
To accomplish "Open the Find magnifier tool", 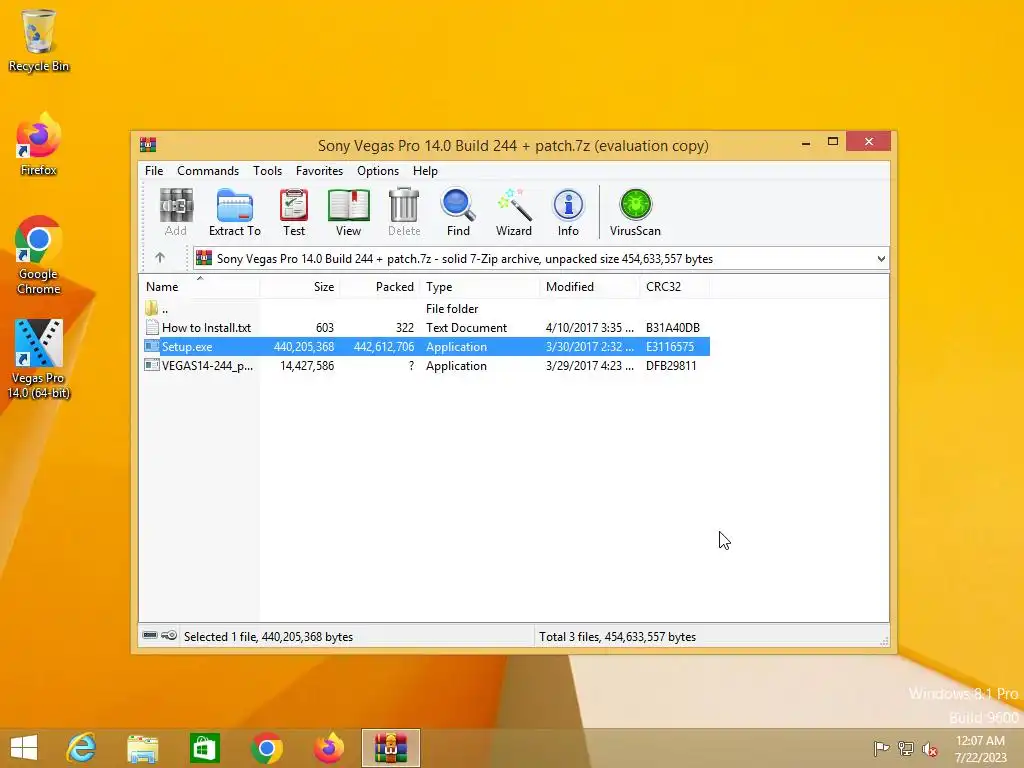I will click(458, 212).
